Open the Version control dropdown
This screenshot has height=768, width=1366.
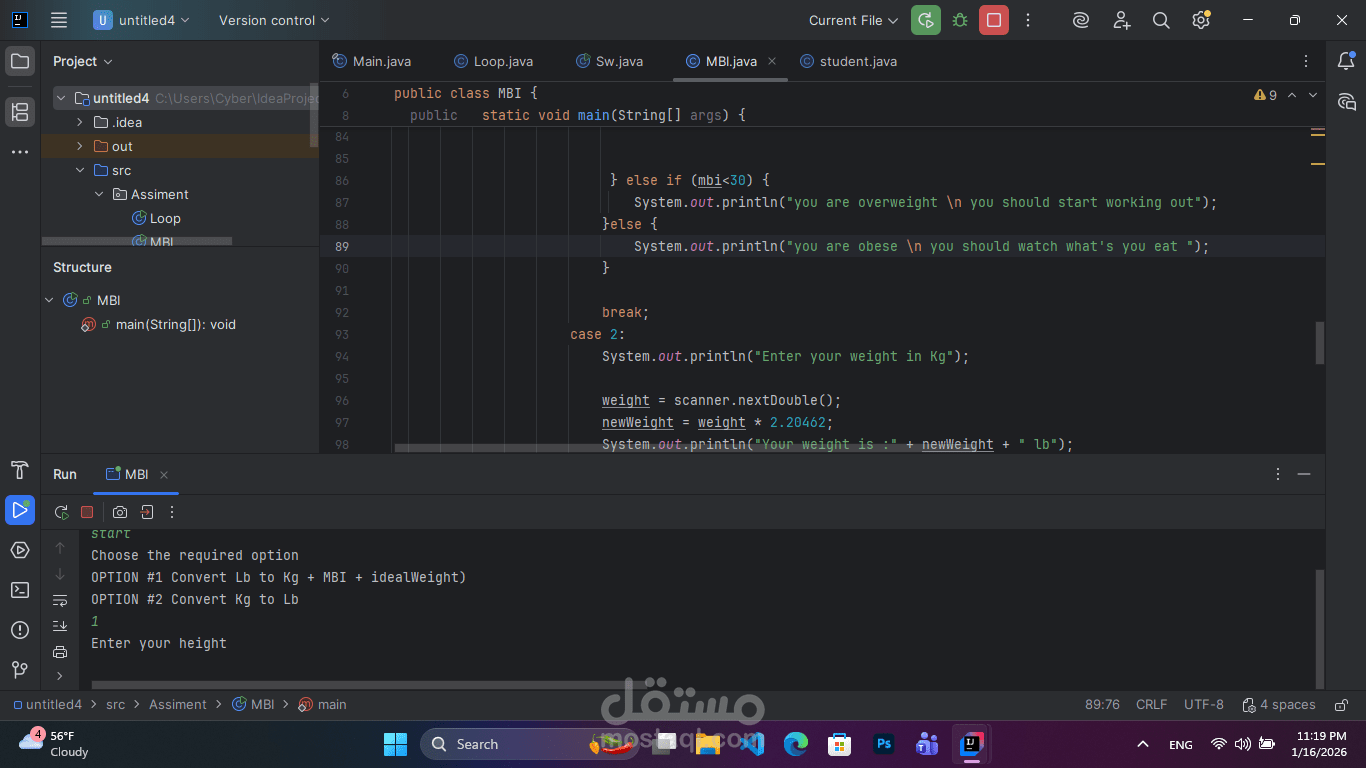[270, 20]
